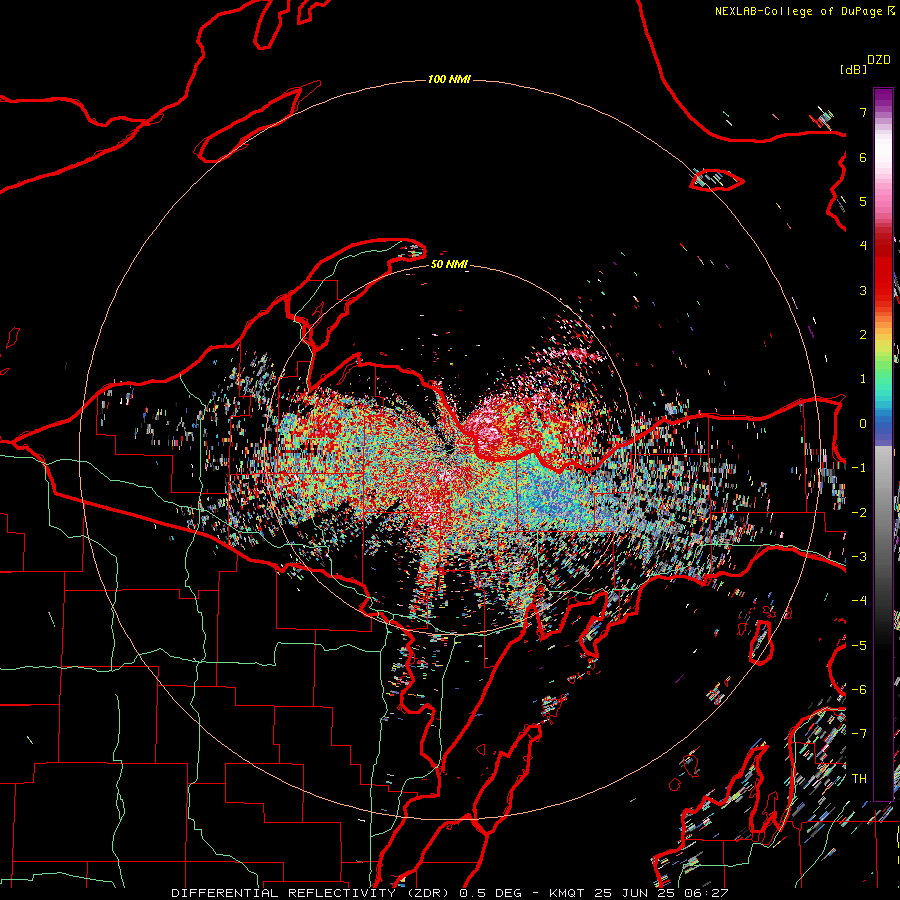Click the 6 value on the color scale
900x900 pixels.
click(x=863, y=157)
